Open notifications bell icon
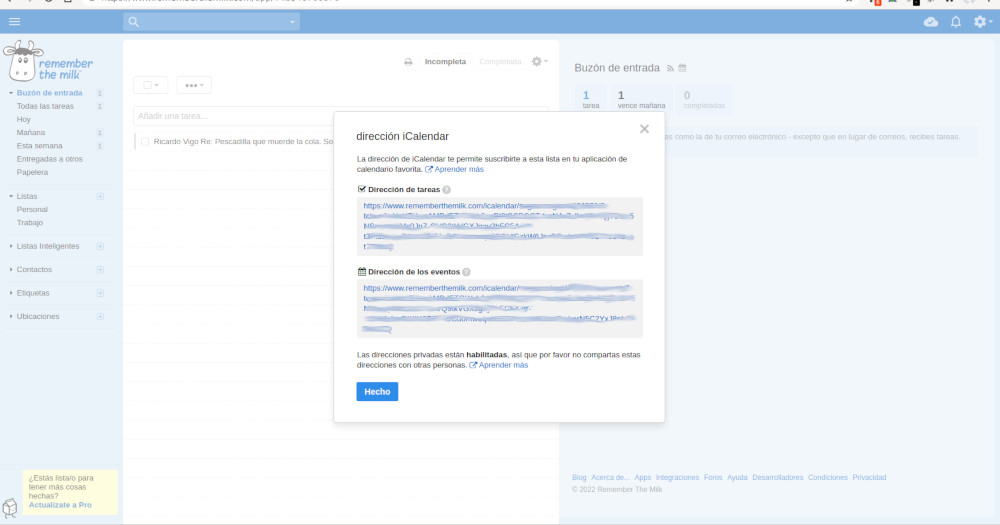 tap(955, 22)
